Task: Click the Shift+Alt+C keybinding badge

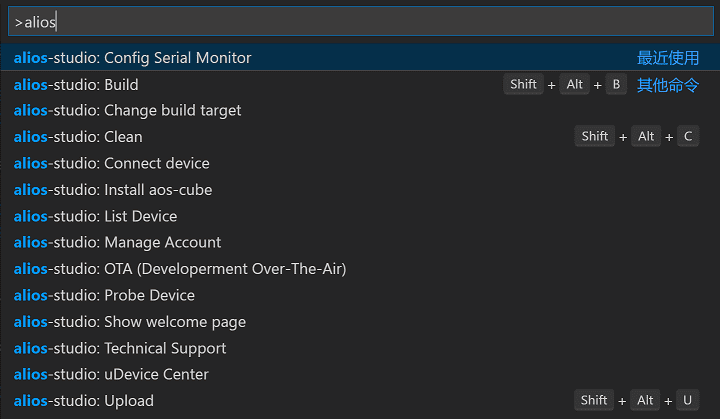Action: point(636,137)
